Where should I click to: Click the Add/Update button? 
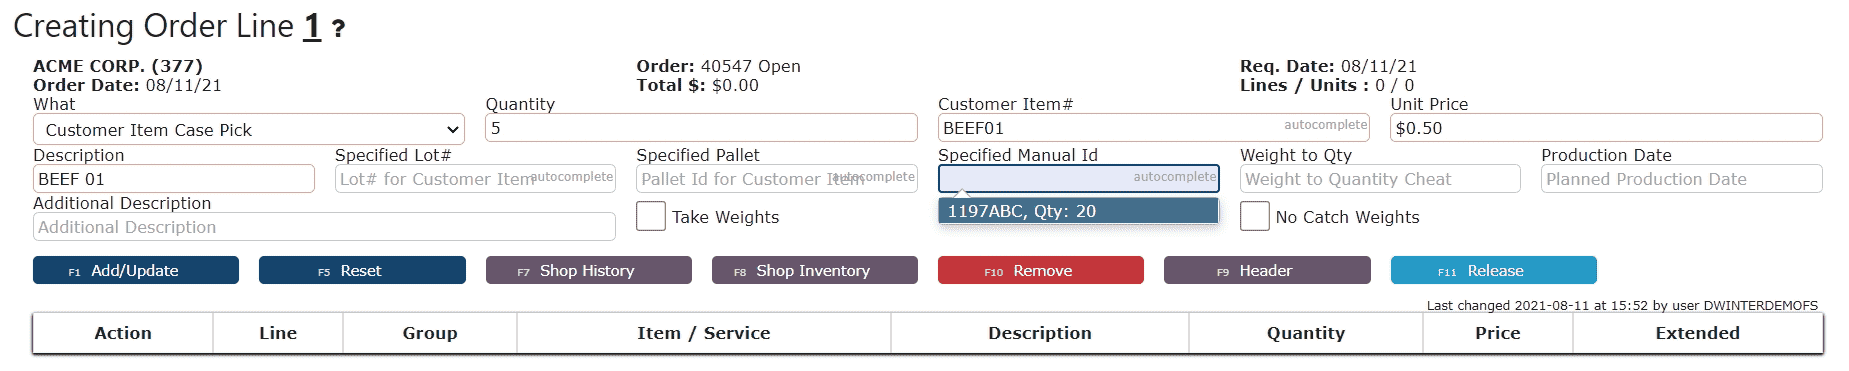pos(136,270)
